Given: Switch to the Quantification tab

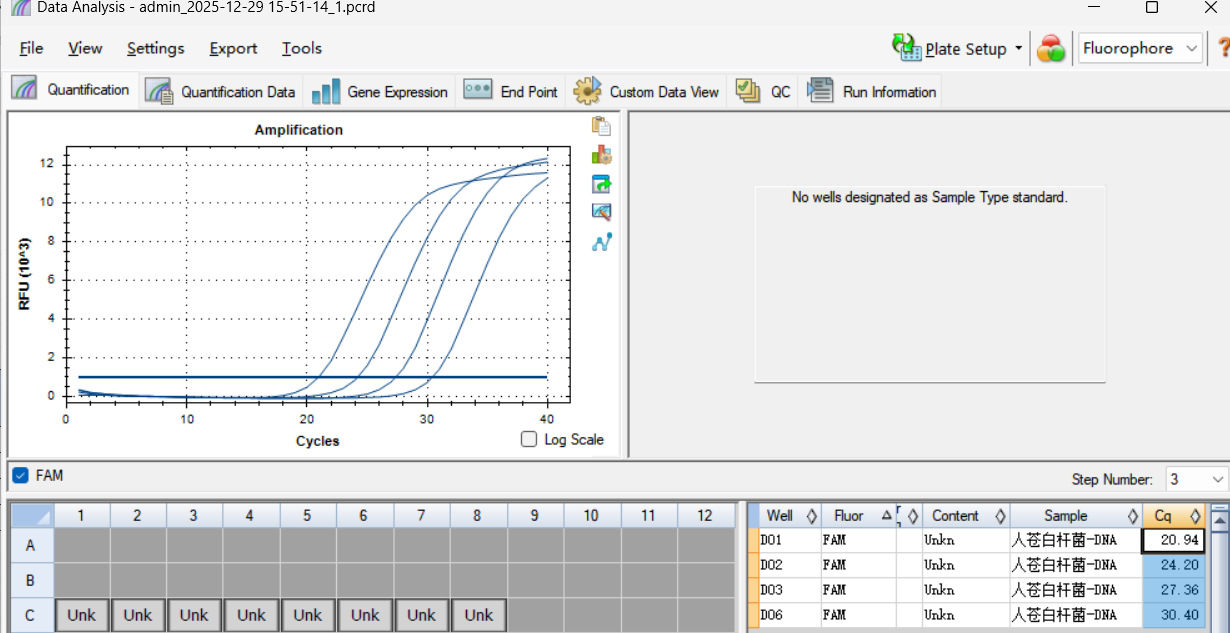Looking at the screenshot, I should pos(70,89).
